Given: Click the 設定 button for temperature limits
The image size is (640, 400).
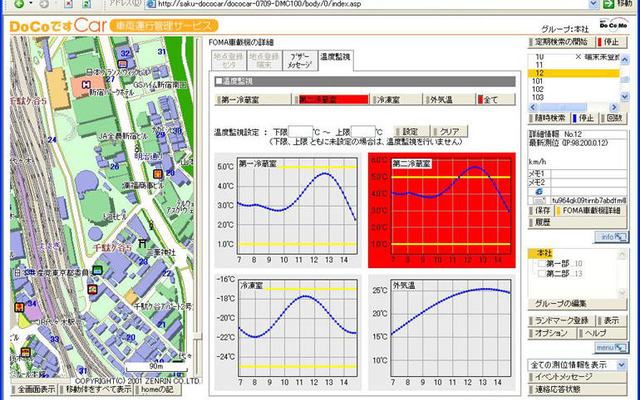Looking at the screenshot, I should [411, 131].
